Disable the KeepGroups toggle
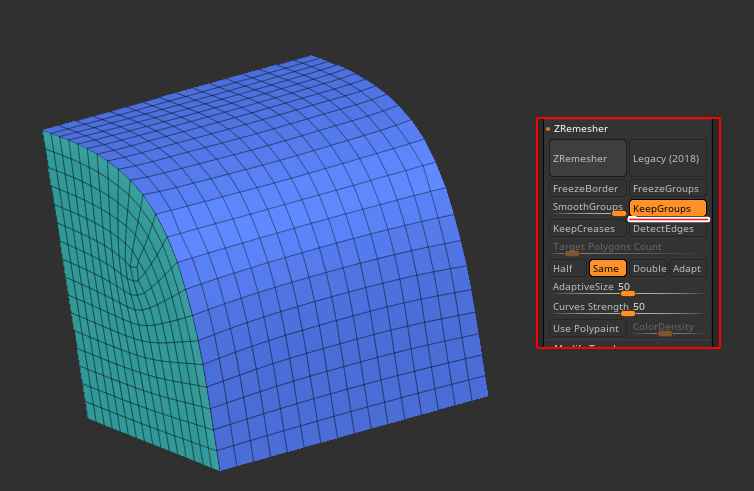 pos(667,208)
